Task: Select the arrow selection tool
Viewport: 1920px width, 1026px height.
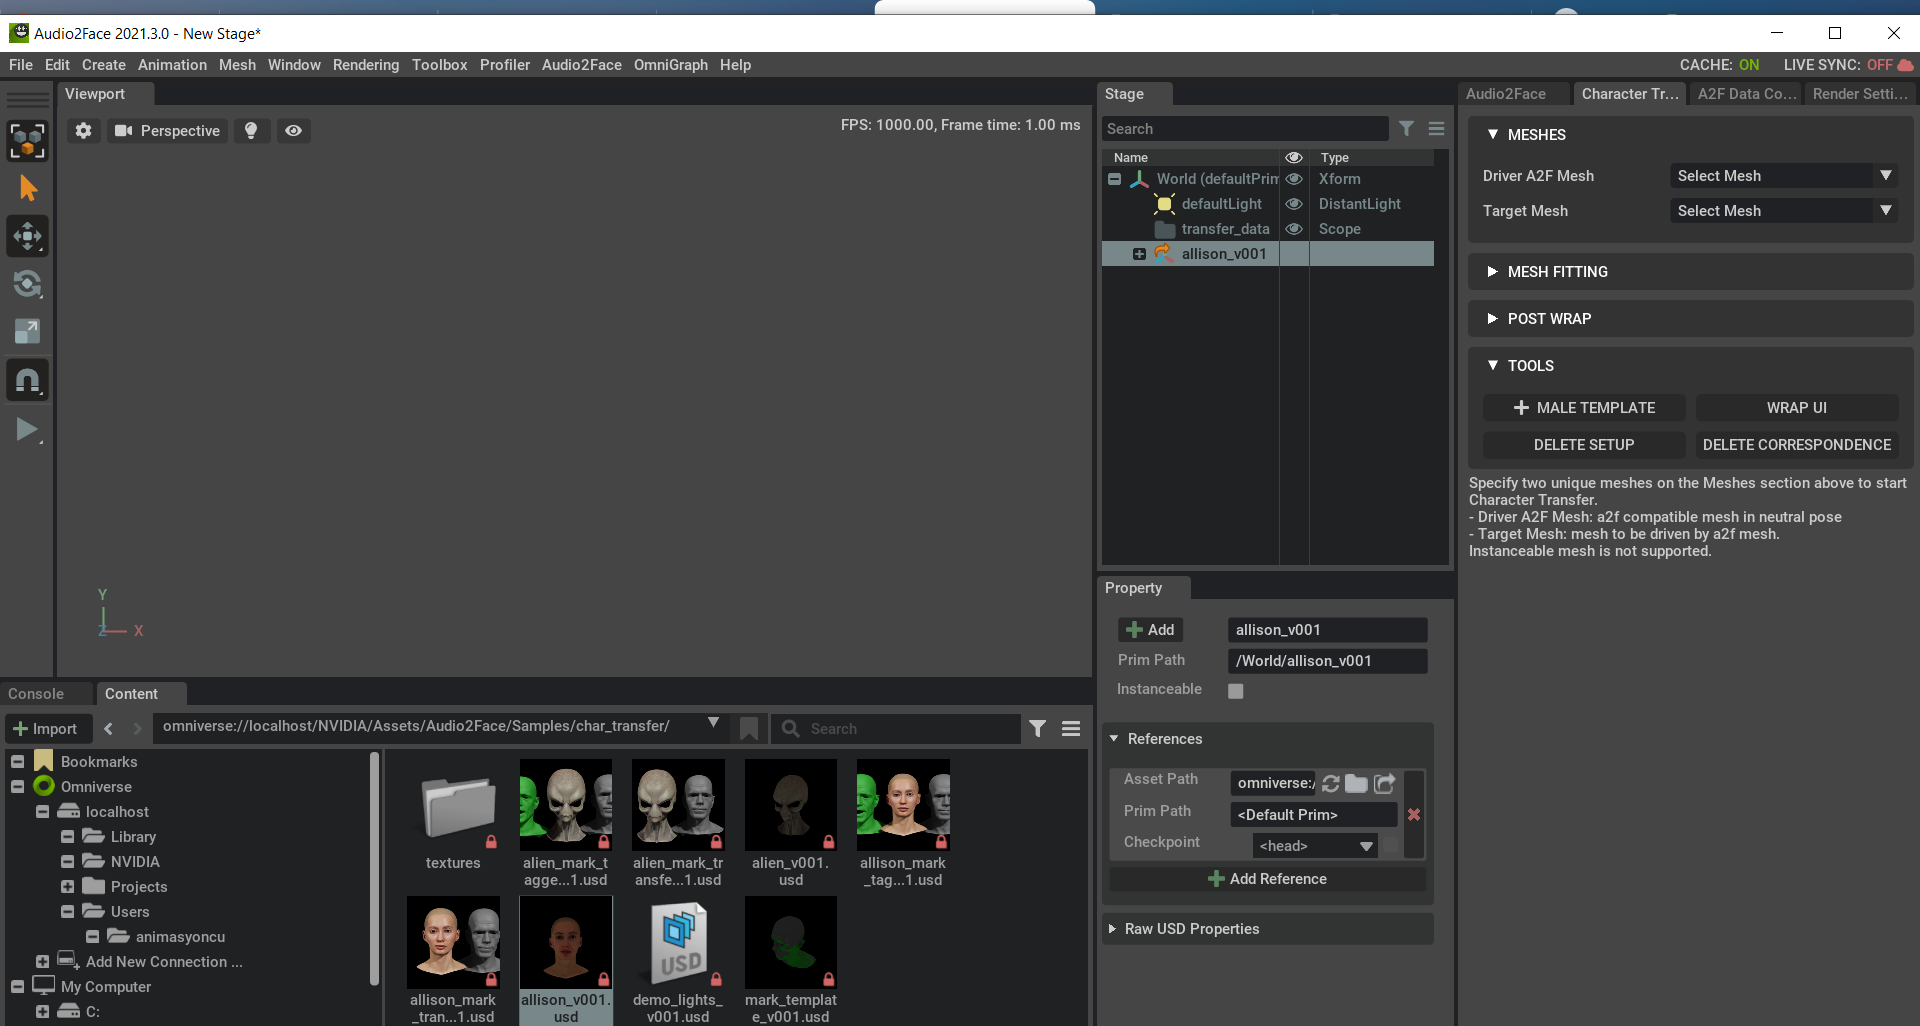Action: 28,188
